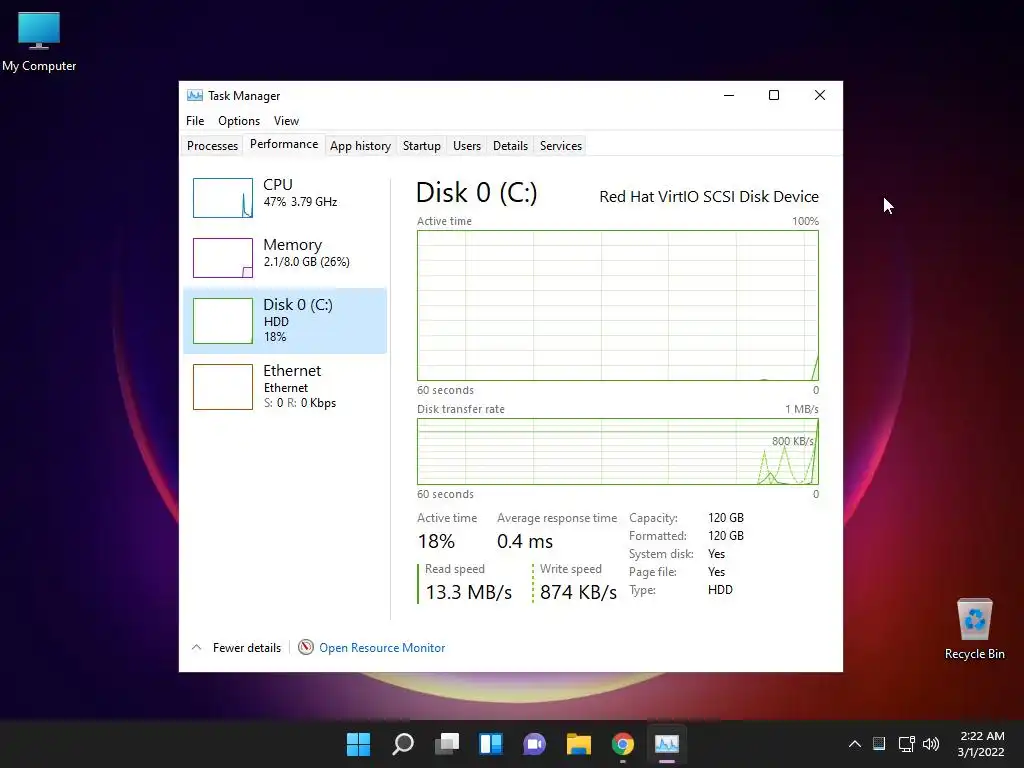Image resolution: width=1024 pixels, height=768 pixels.
Task: Switch to the App history tab
Action: [x=360, y=146]
